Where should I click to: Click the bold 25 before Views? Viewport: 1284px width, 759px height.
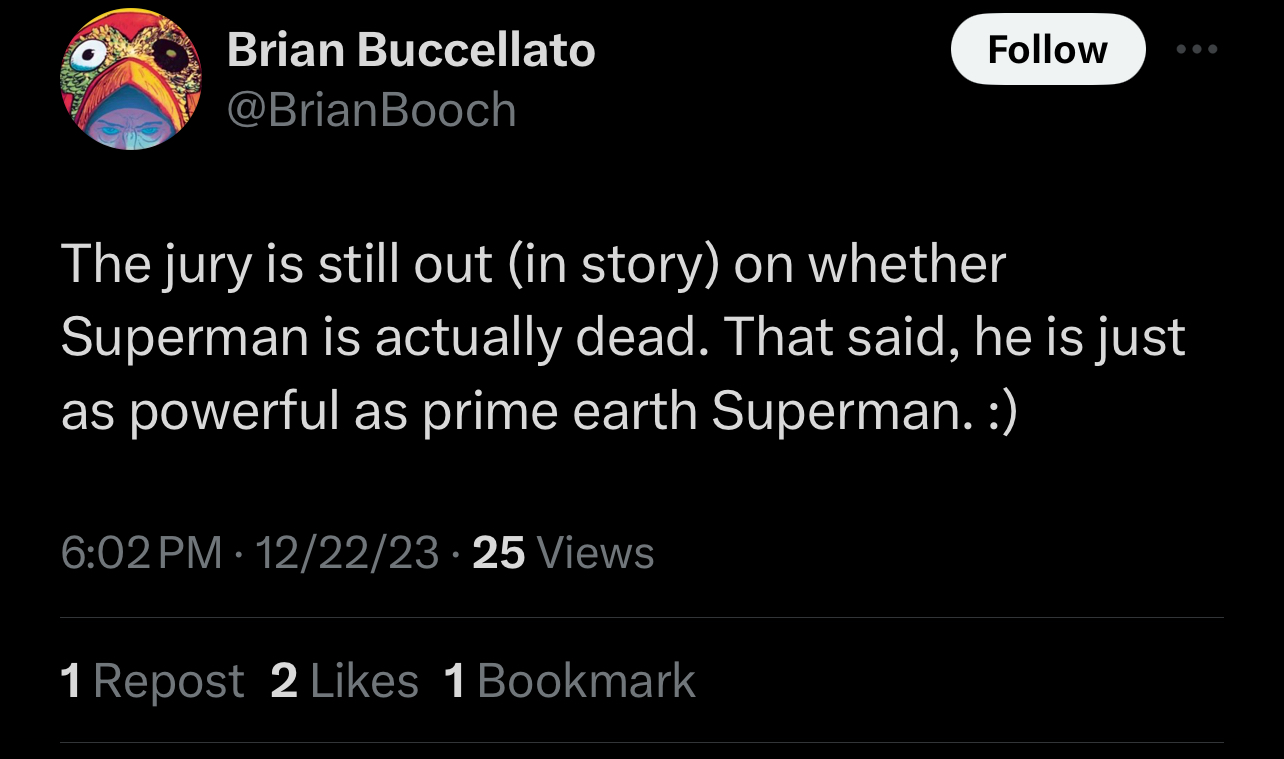(x=498, y=552)
